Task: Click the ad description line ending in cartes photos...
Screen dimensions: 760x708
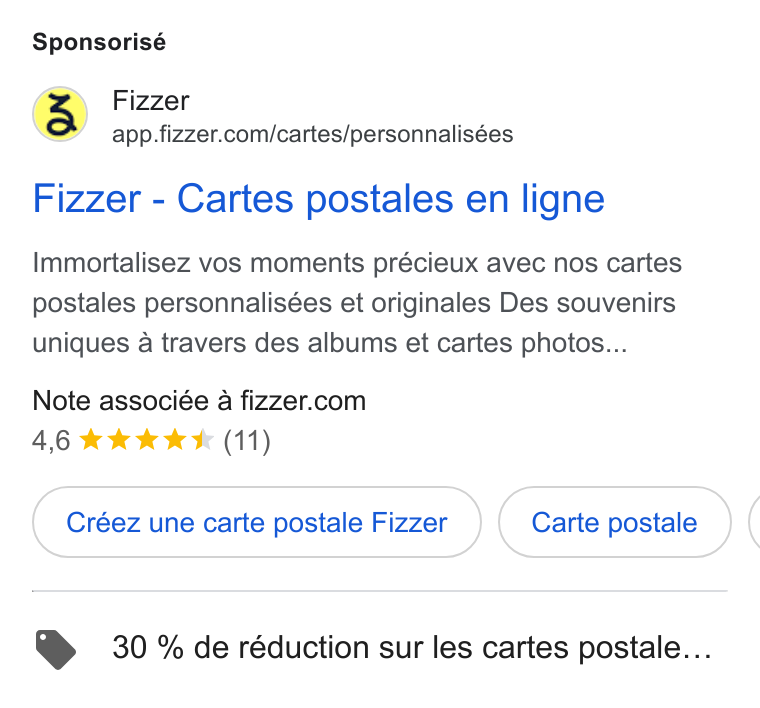Action: (x=330, y=343)
